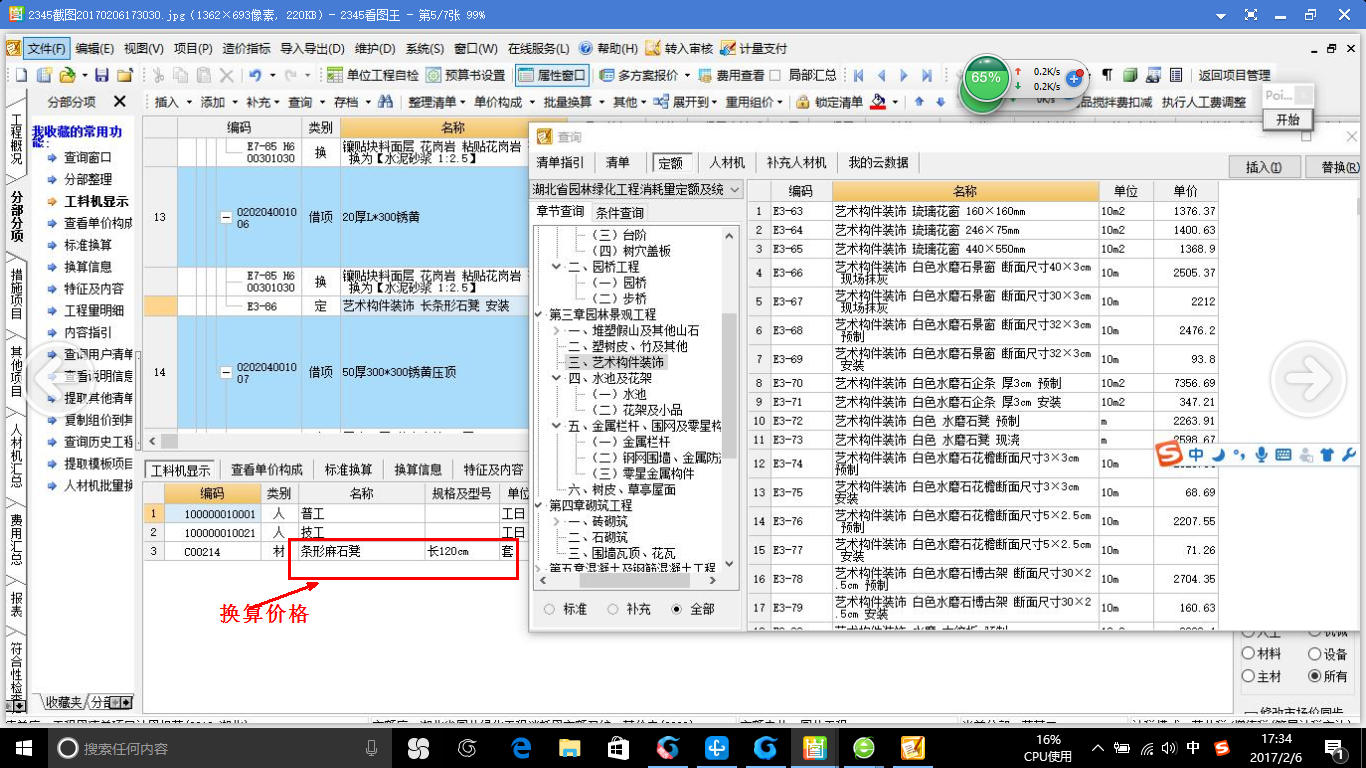This screenshot has height=768, width=1366.
Task: Click the 开始 button under Poi box
Action: coord(1288,119)
